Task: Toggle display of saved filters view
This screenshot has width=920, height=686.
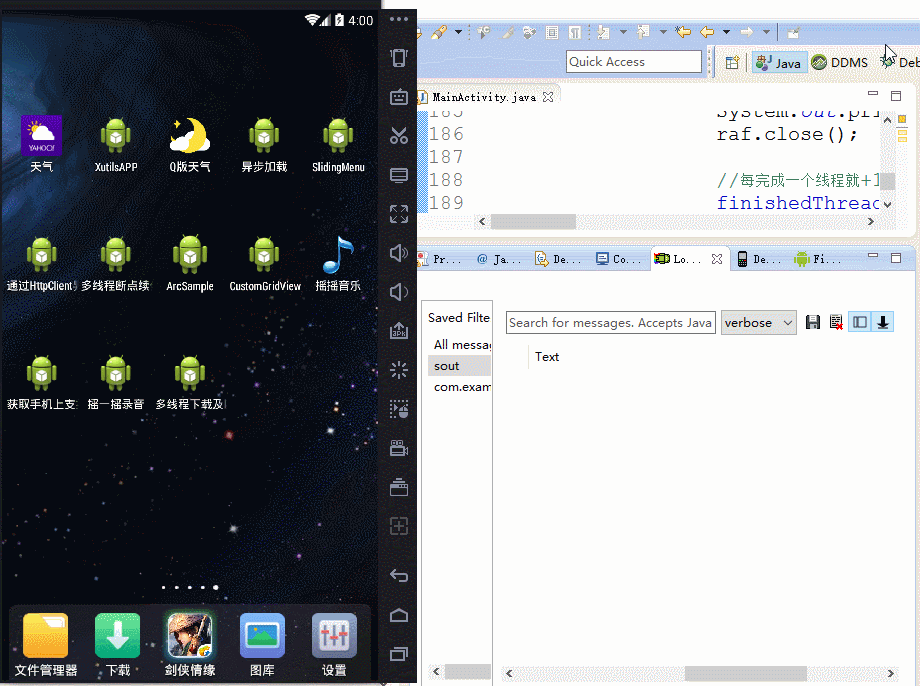Action: coord(860,322)
